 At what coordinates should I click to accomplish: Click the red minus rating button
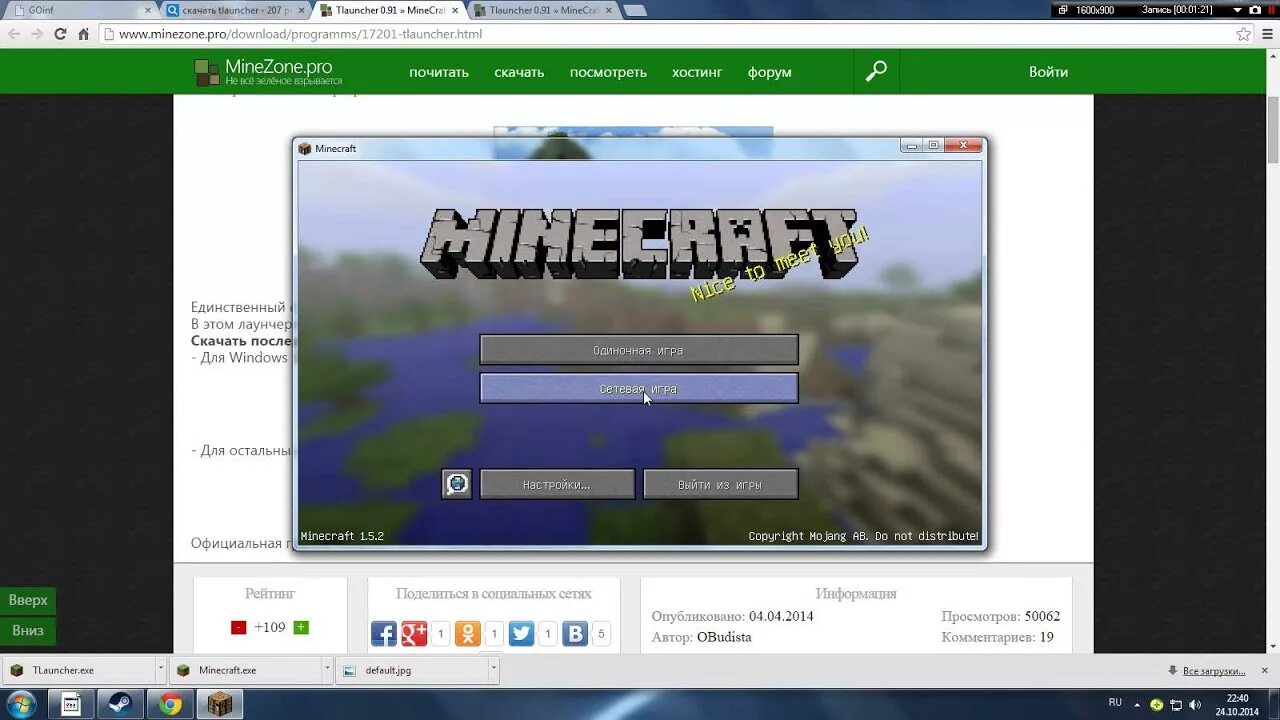pos(238,627)
